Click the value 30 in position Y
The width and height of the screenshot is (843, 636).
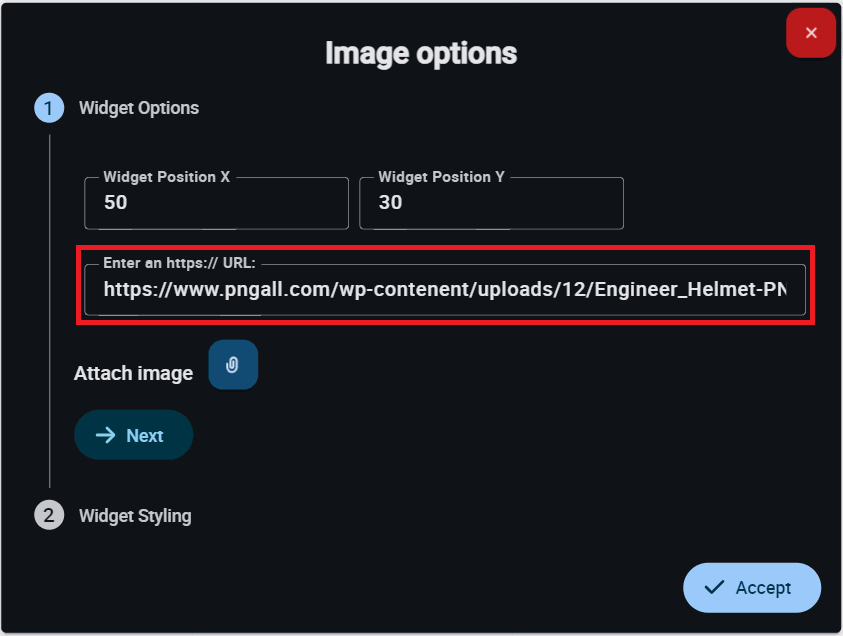point(391,202)
